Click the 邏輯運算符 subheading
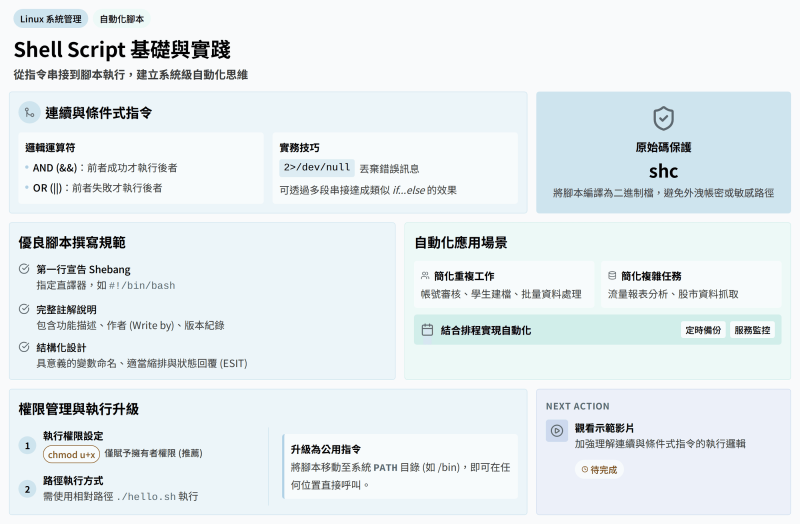The height and width of the screenshot is (524, 800). (51, 147)
